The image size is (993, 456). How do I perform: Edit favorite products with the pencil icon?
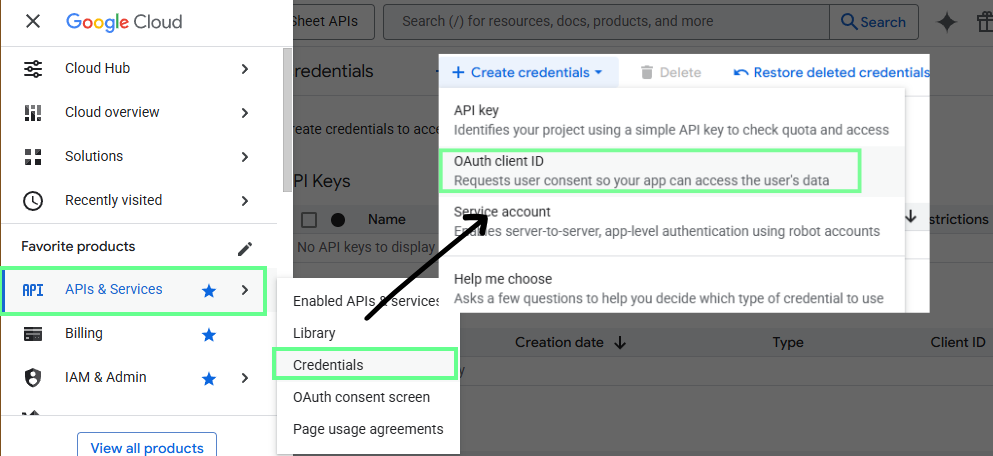click(245, 249)
